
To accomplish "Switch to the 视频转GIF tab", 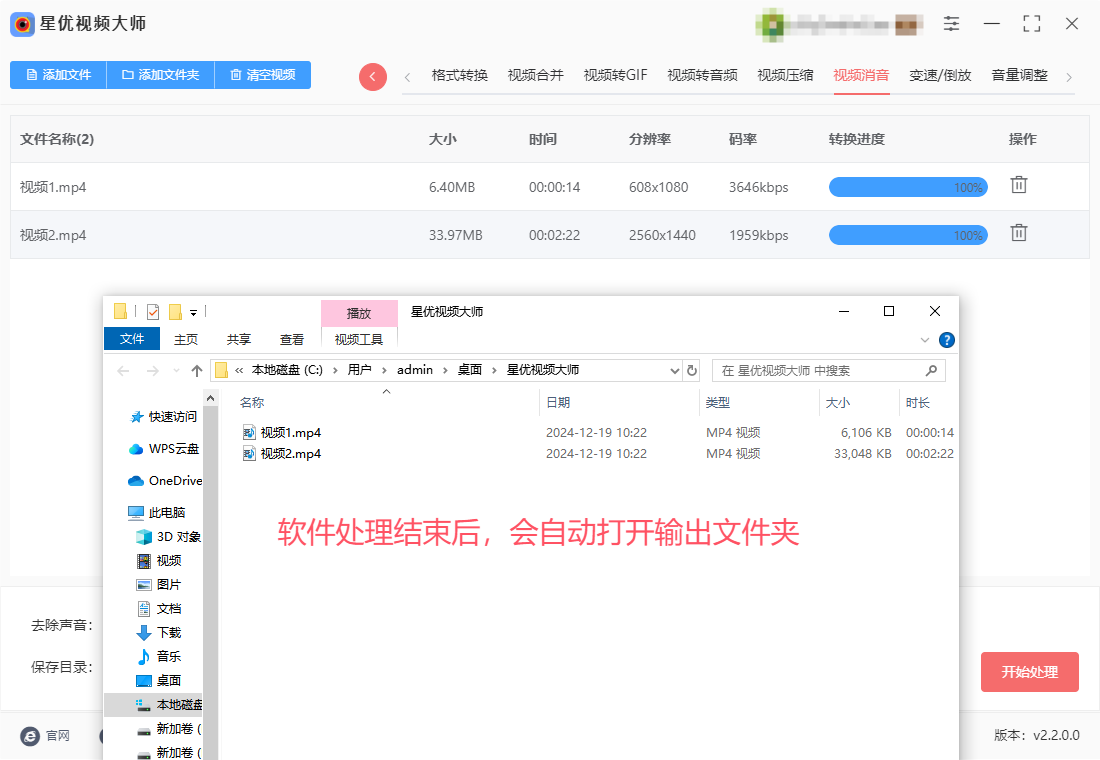I will click(616, 75).
